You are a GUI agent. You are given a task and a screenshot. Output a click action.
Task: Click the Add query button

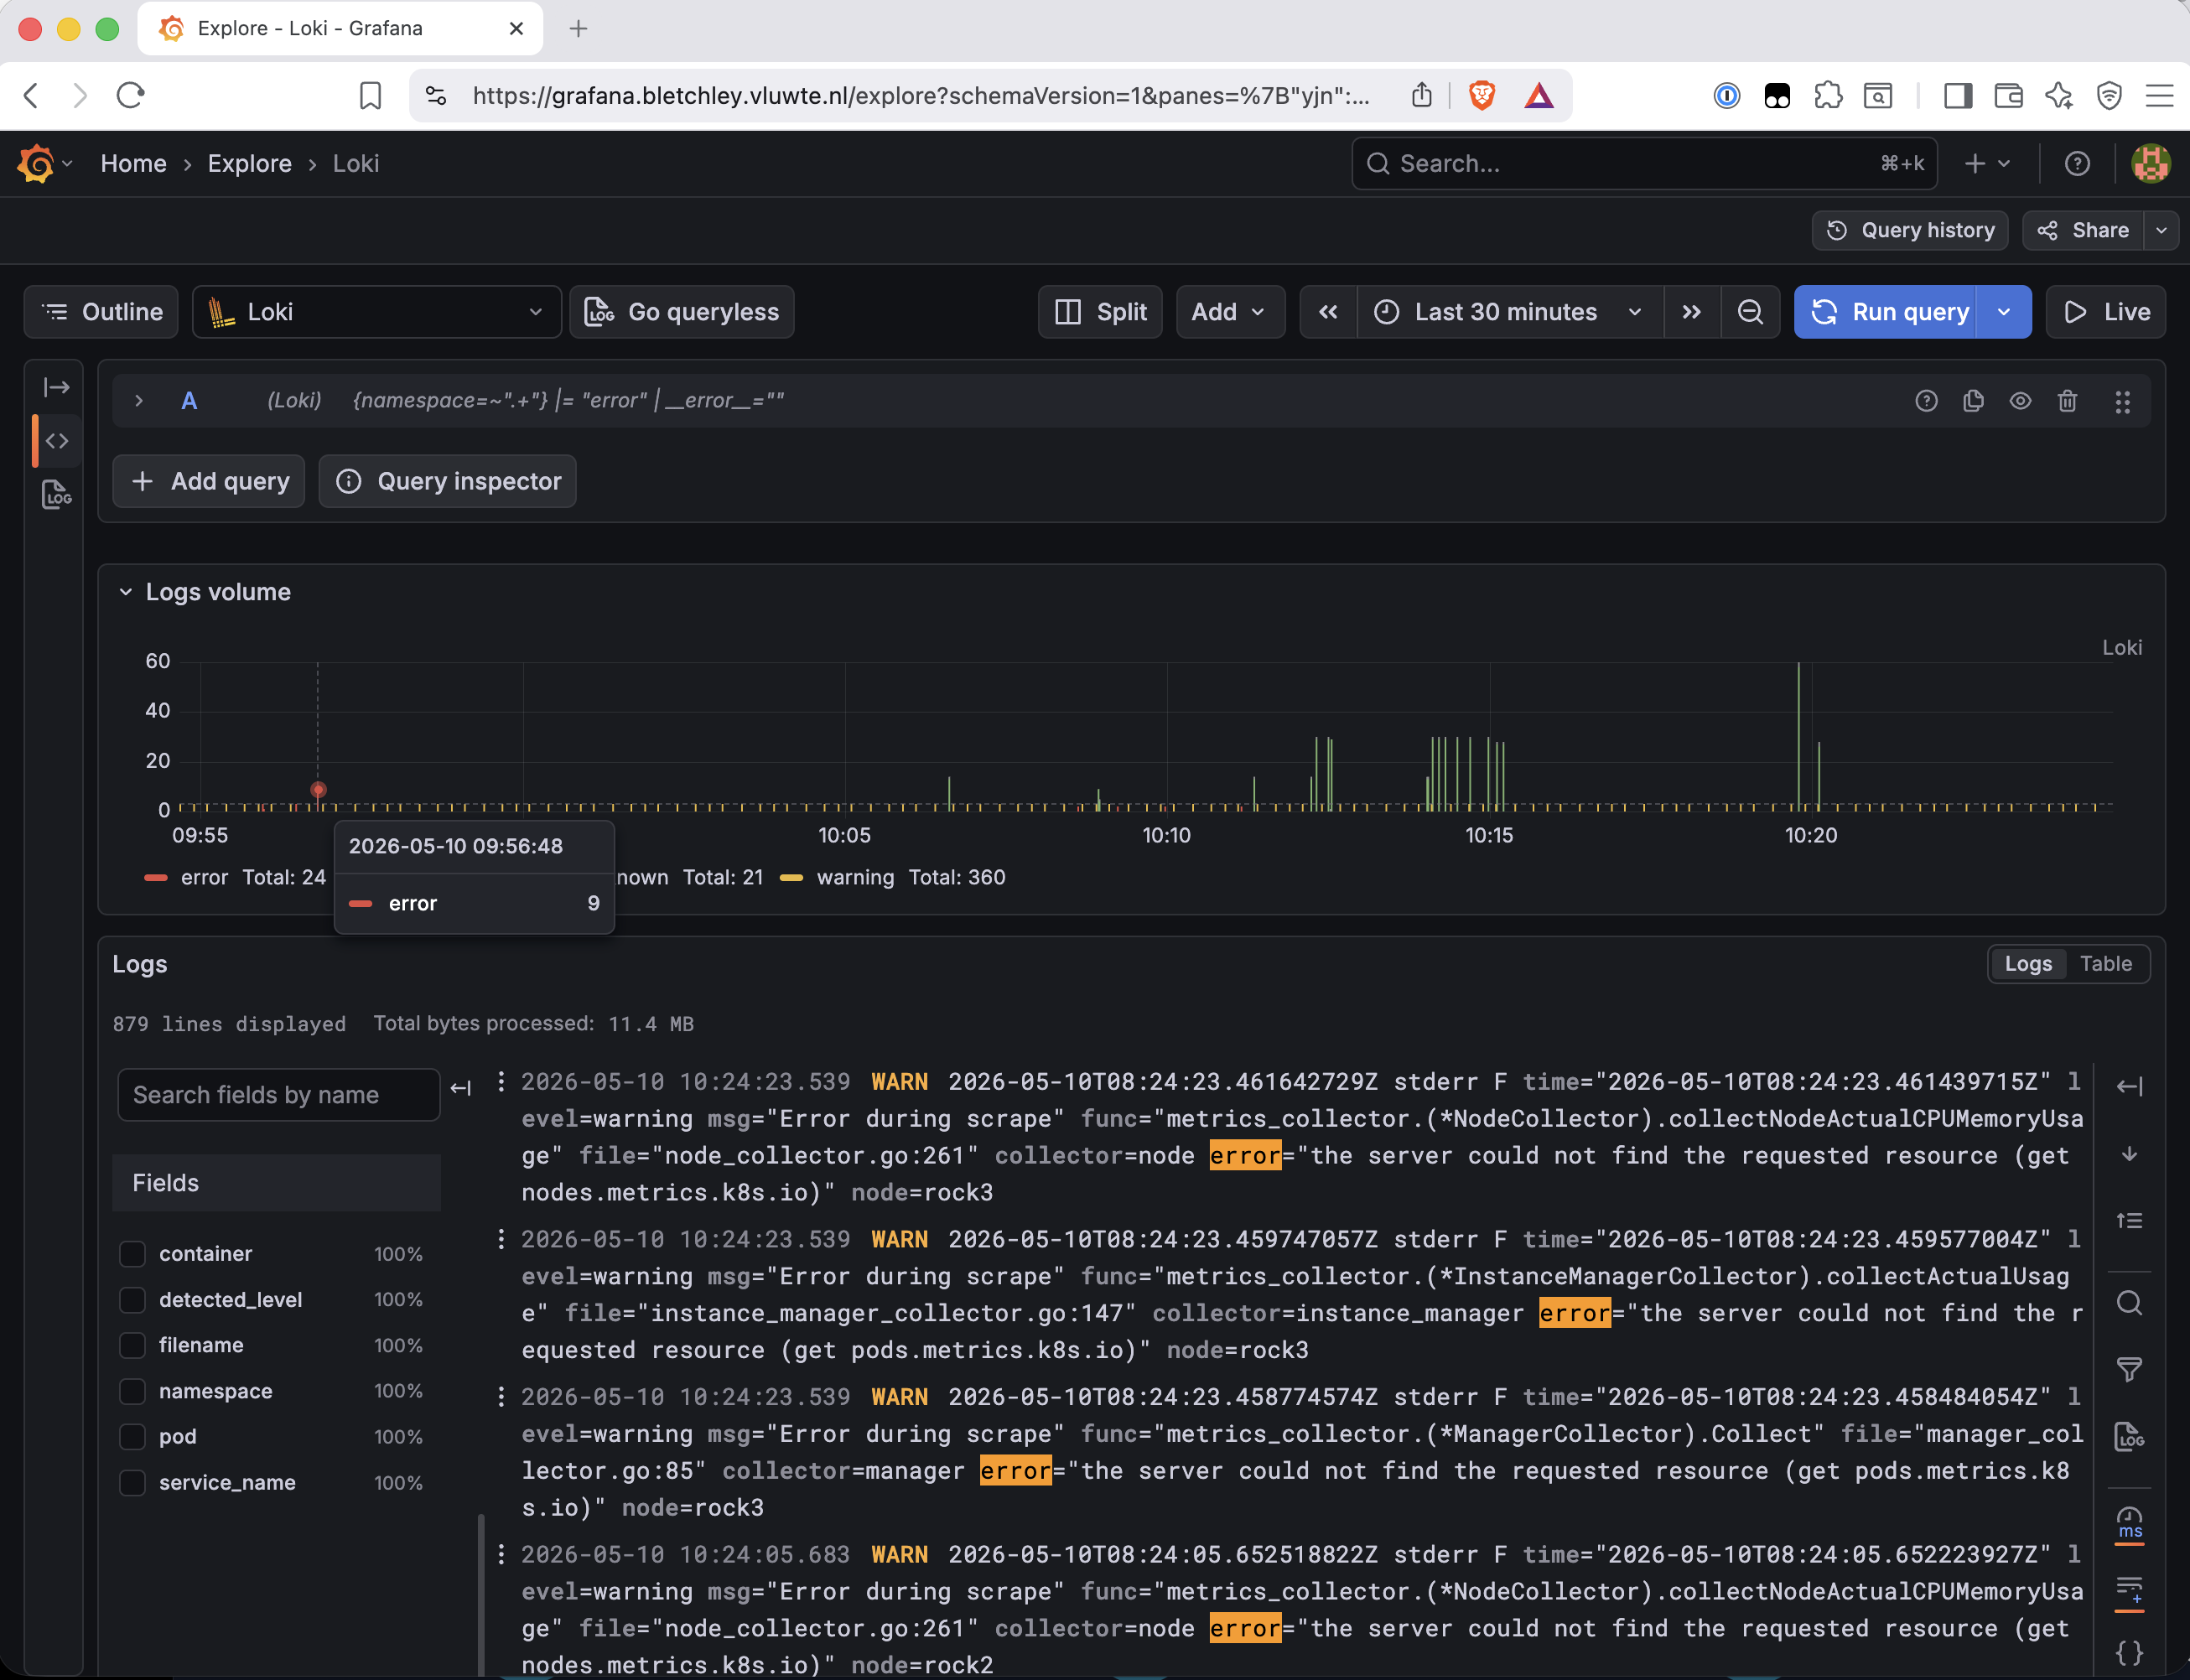coord(209,481)
